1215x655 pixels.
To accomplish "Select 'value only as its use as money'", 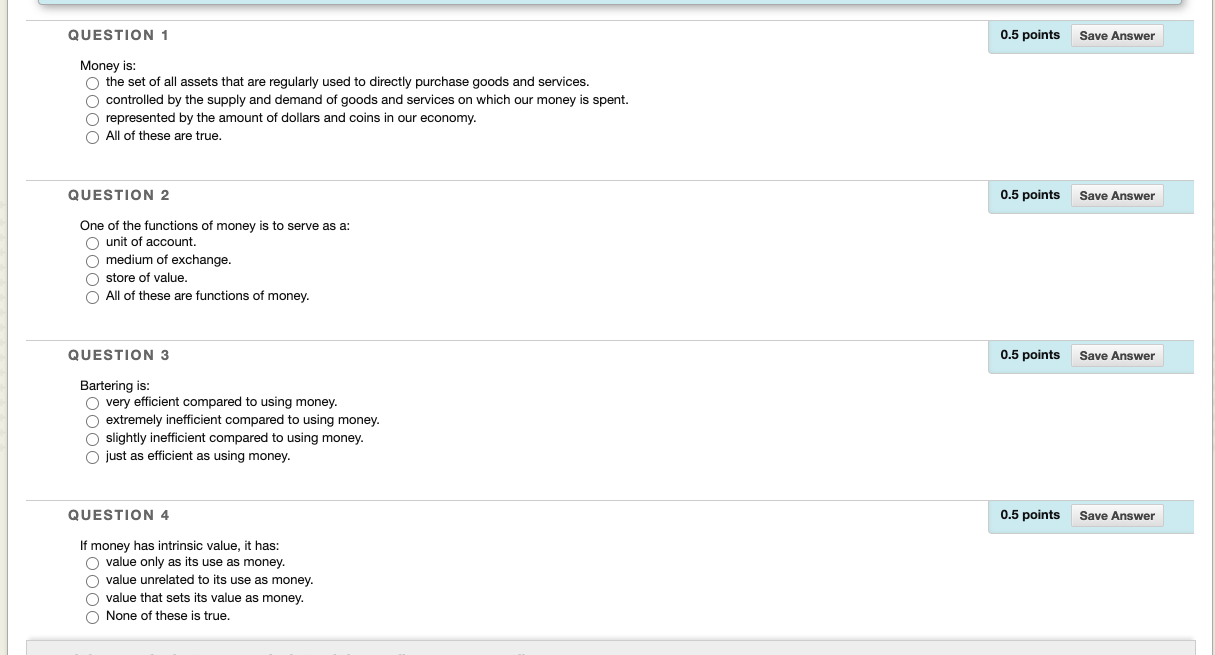I will click(x=93, y=563).
